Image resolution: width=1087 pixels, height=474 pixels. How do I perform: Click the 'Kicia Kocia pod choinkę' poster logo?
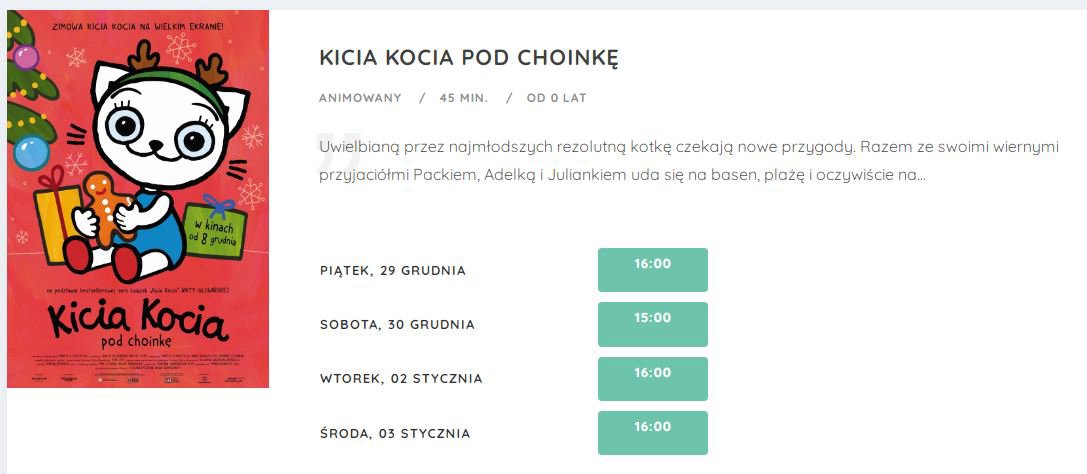(137, 324)
